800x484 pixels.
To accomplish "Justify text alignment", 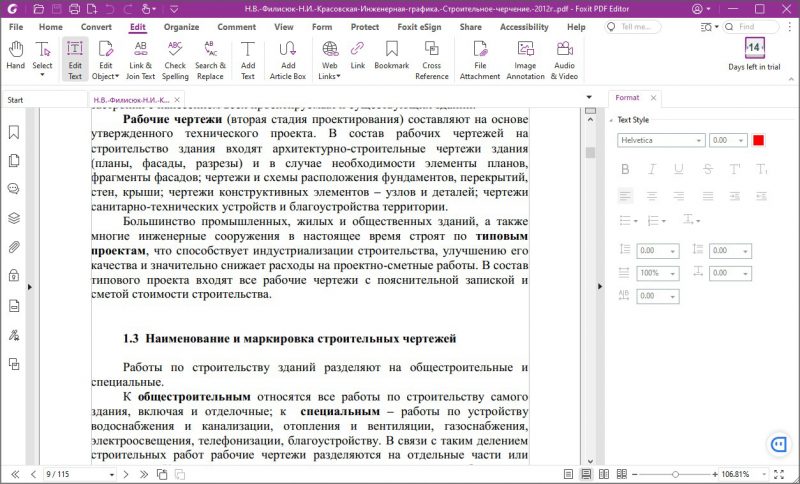I will 707,196.
